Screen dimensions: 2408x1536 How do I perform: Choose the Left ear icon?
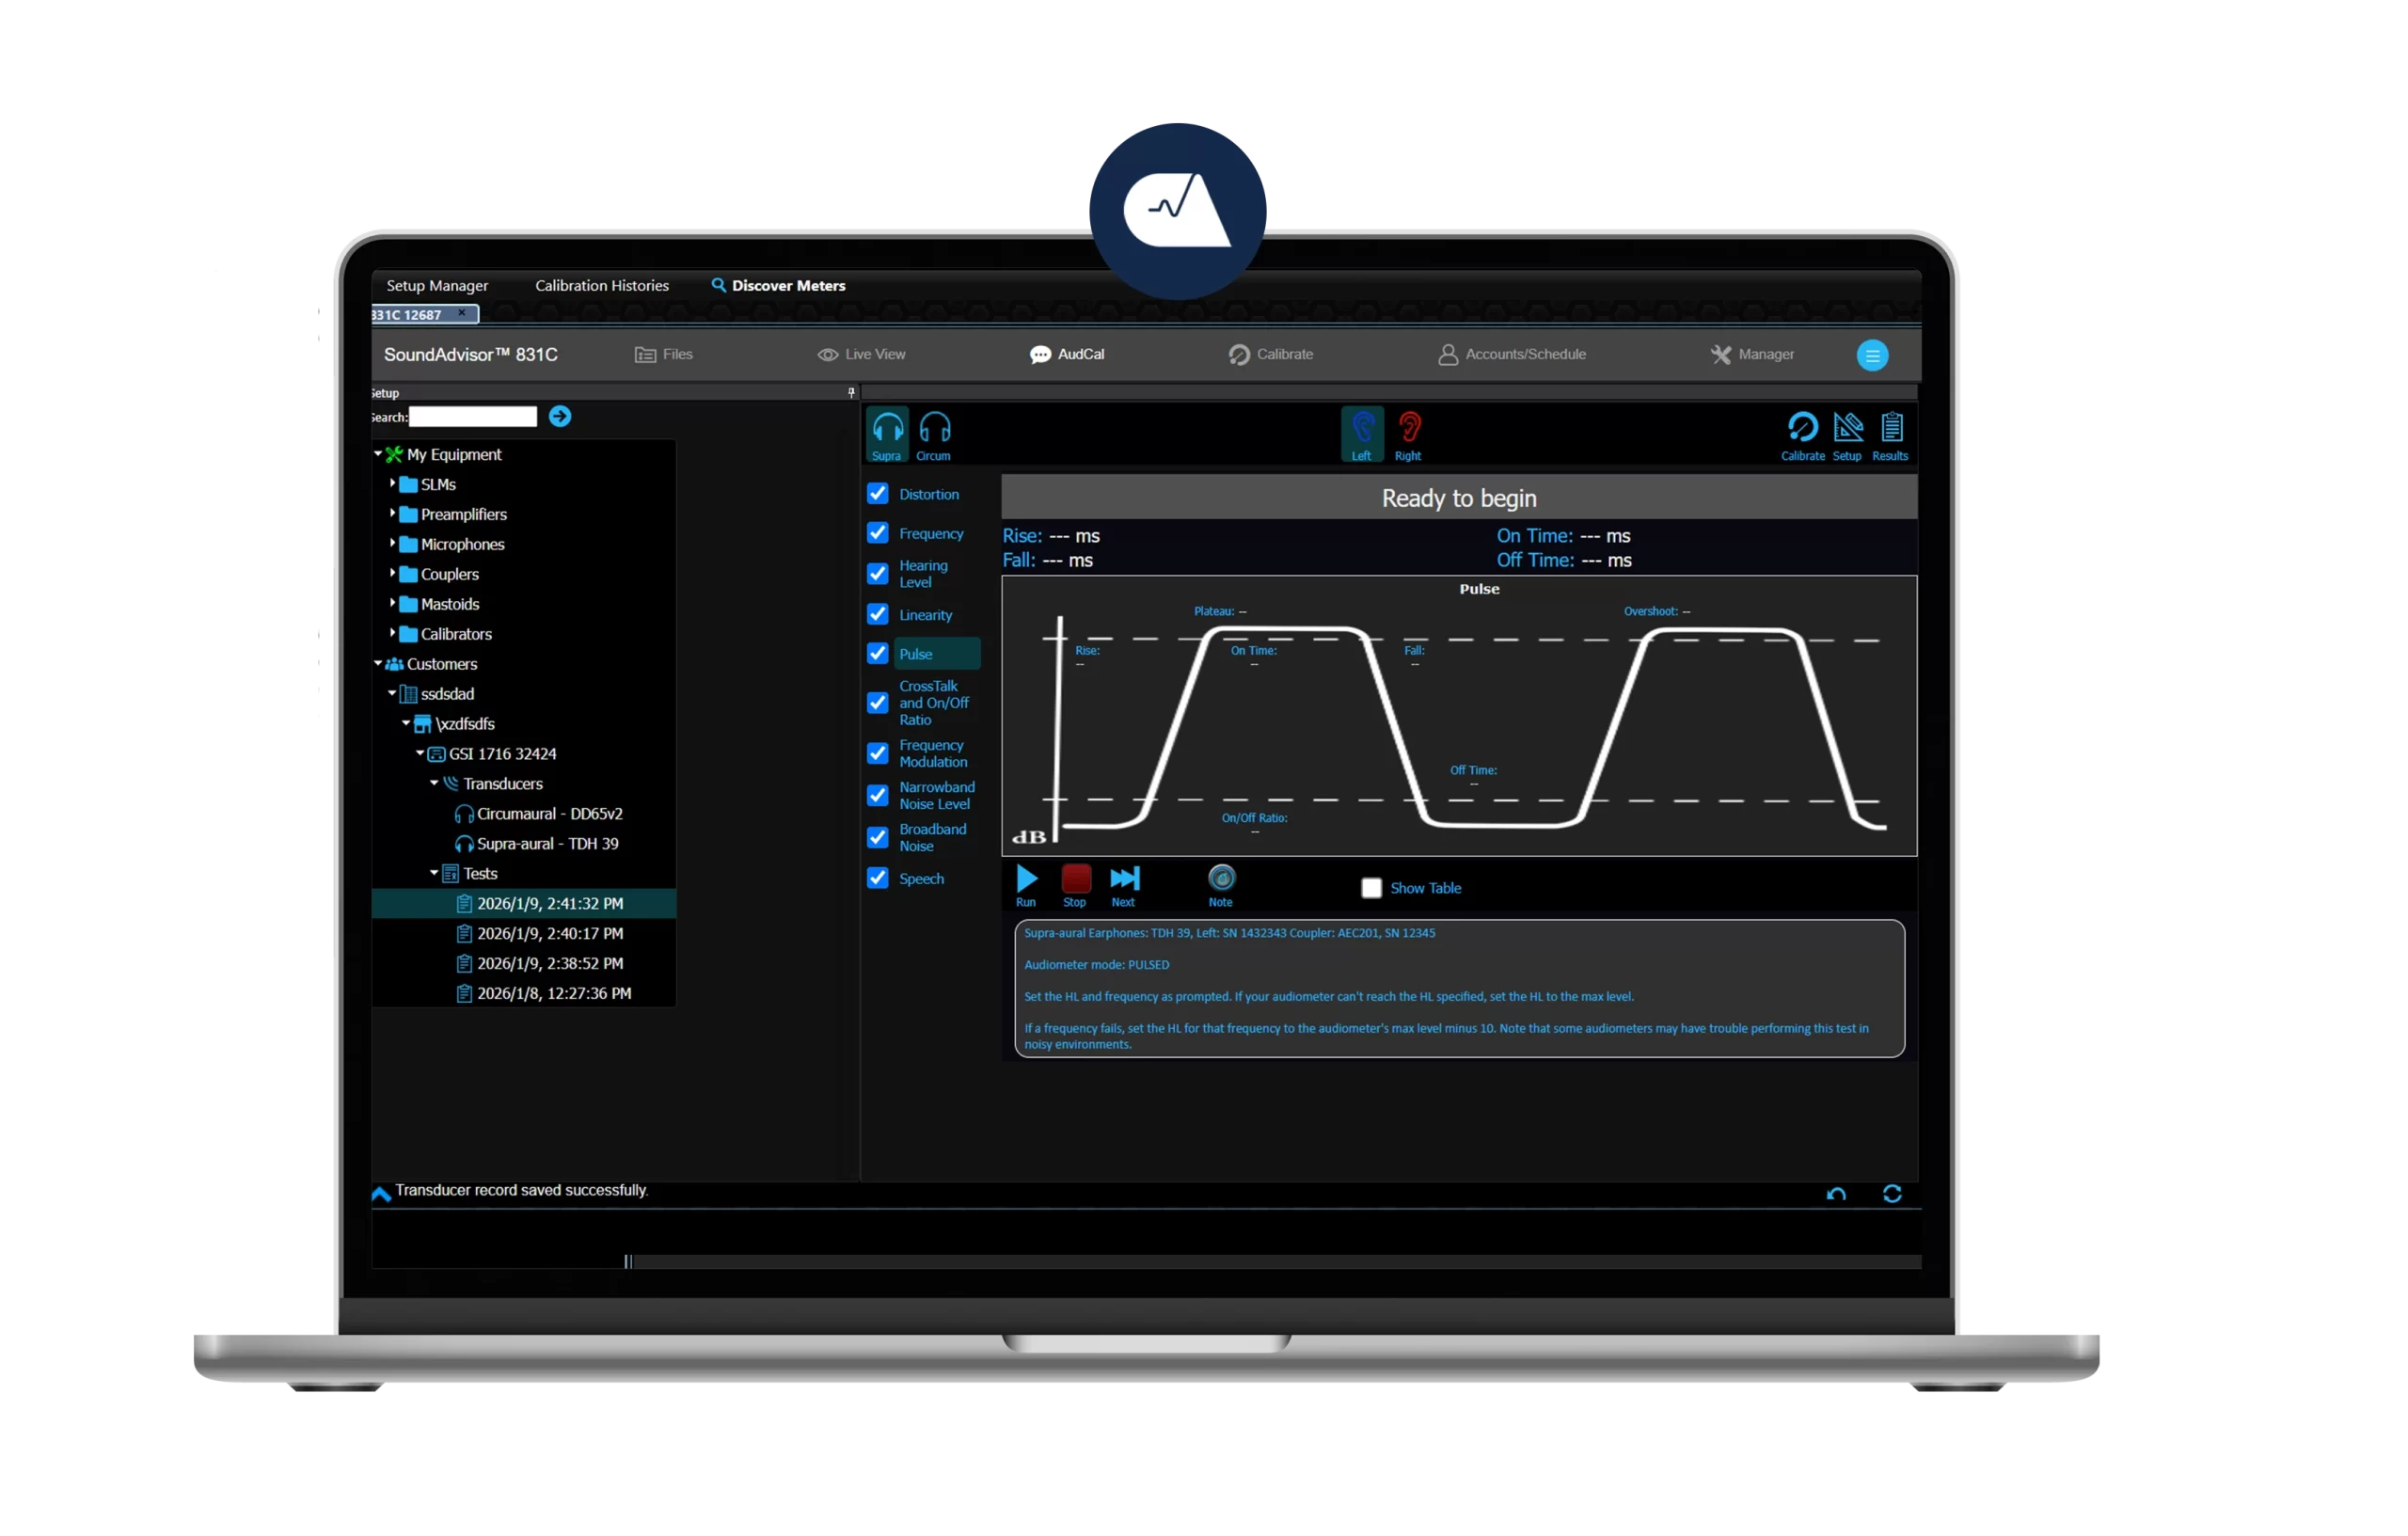pyautogui.click(x=1362, y=434)
